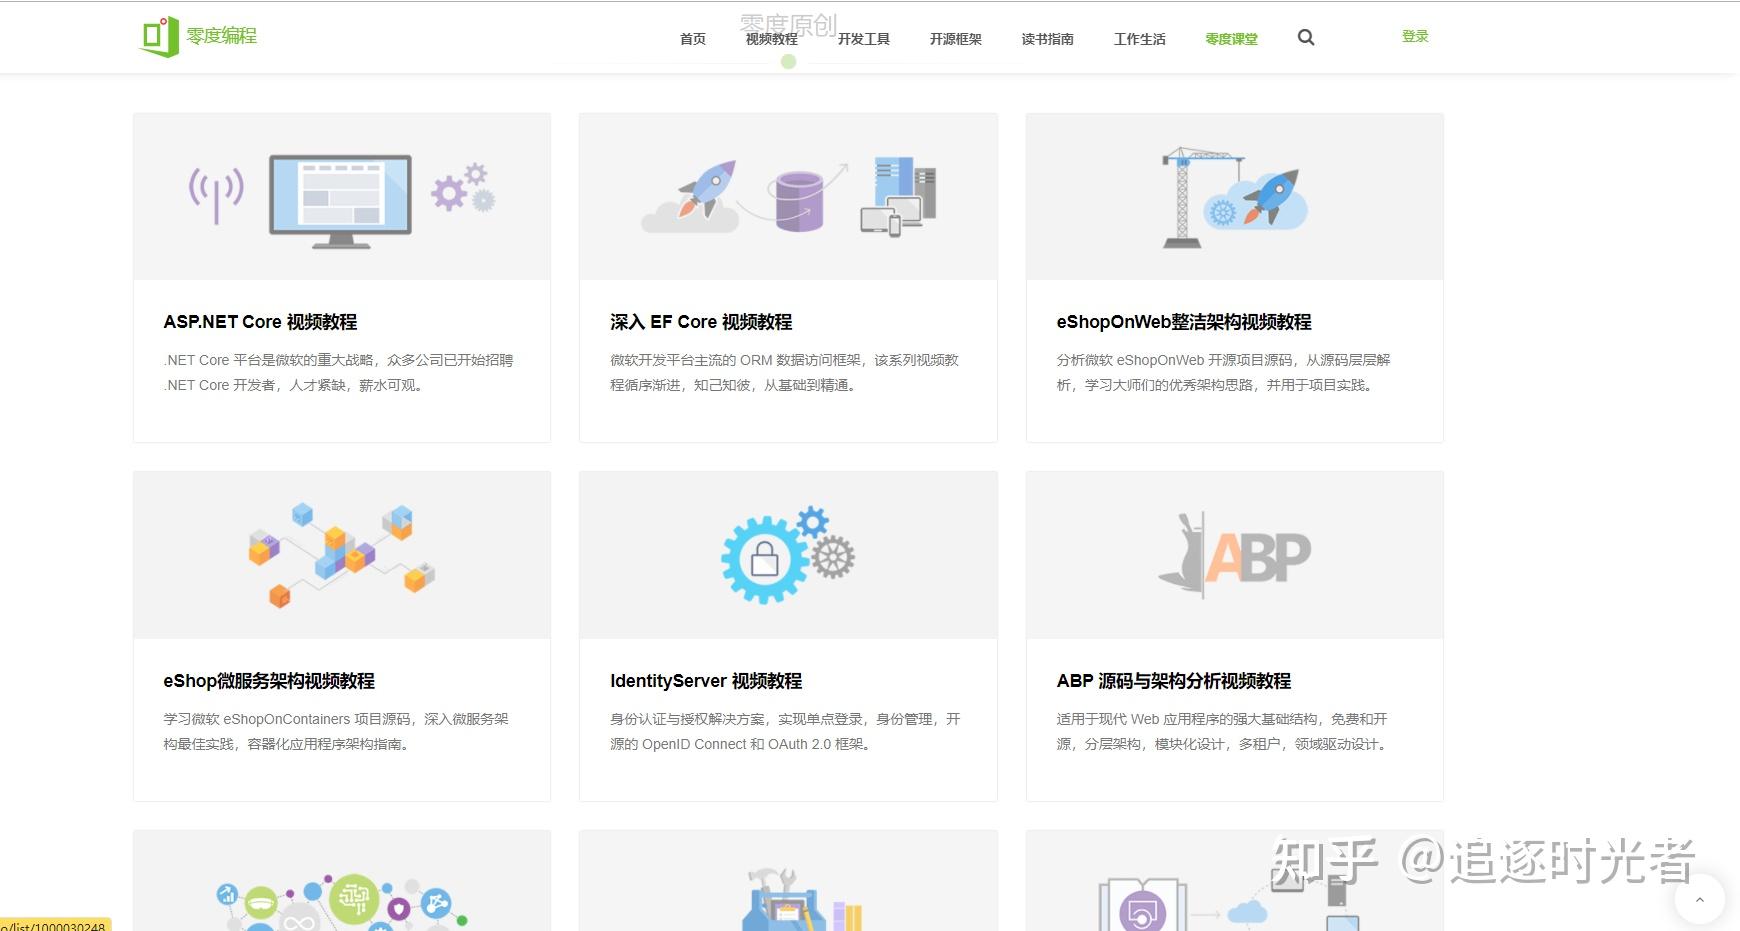Navigate to 工作生活

(x=1139, y=39)
